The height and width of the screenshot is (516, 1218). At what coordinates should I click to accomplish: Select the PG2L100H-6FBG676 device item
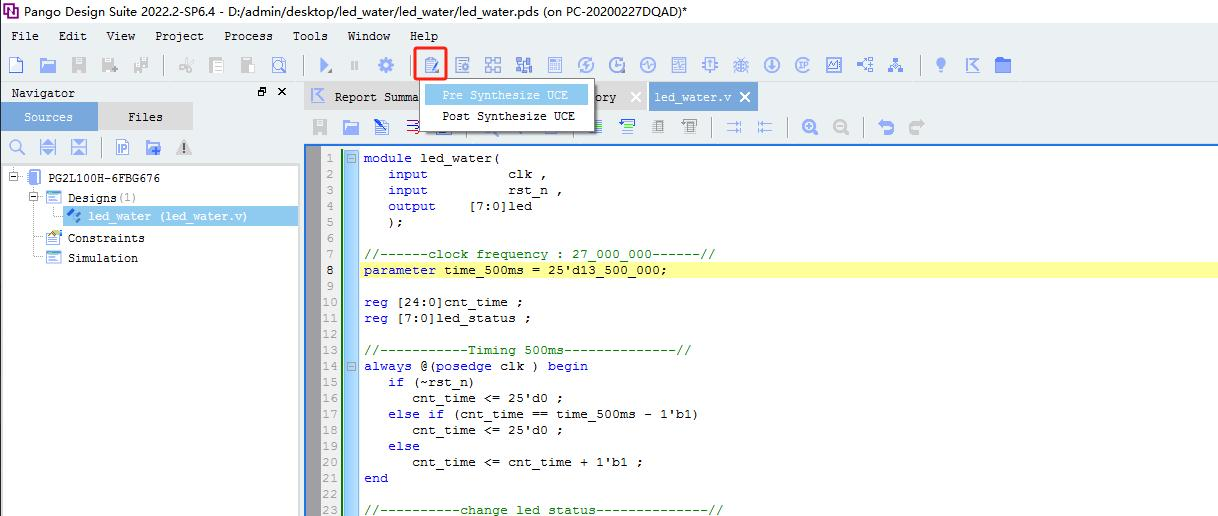[104, 178]
